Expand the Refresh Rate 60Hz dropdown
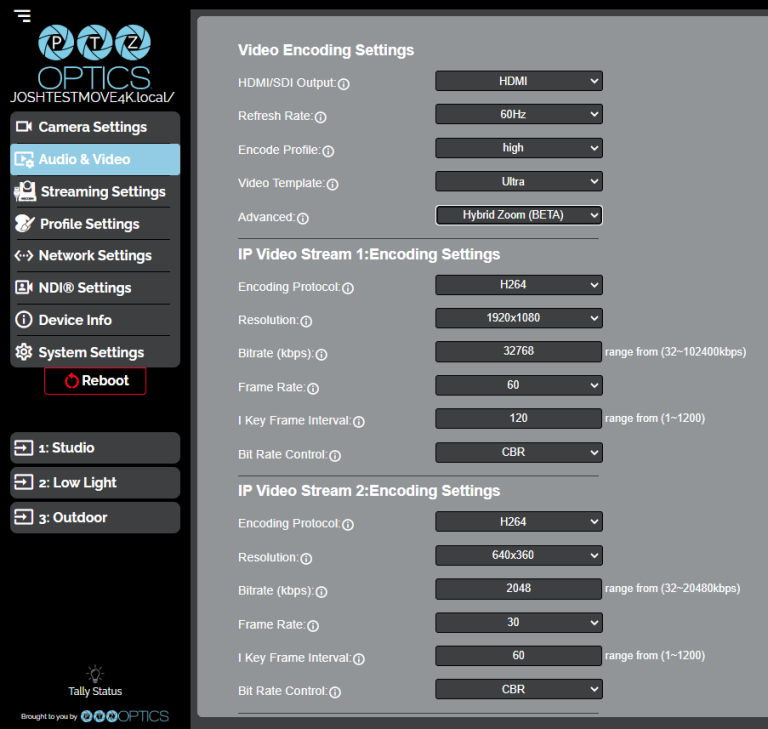This screenshot has height=729, width=768. click(519, 114)
